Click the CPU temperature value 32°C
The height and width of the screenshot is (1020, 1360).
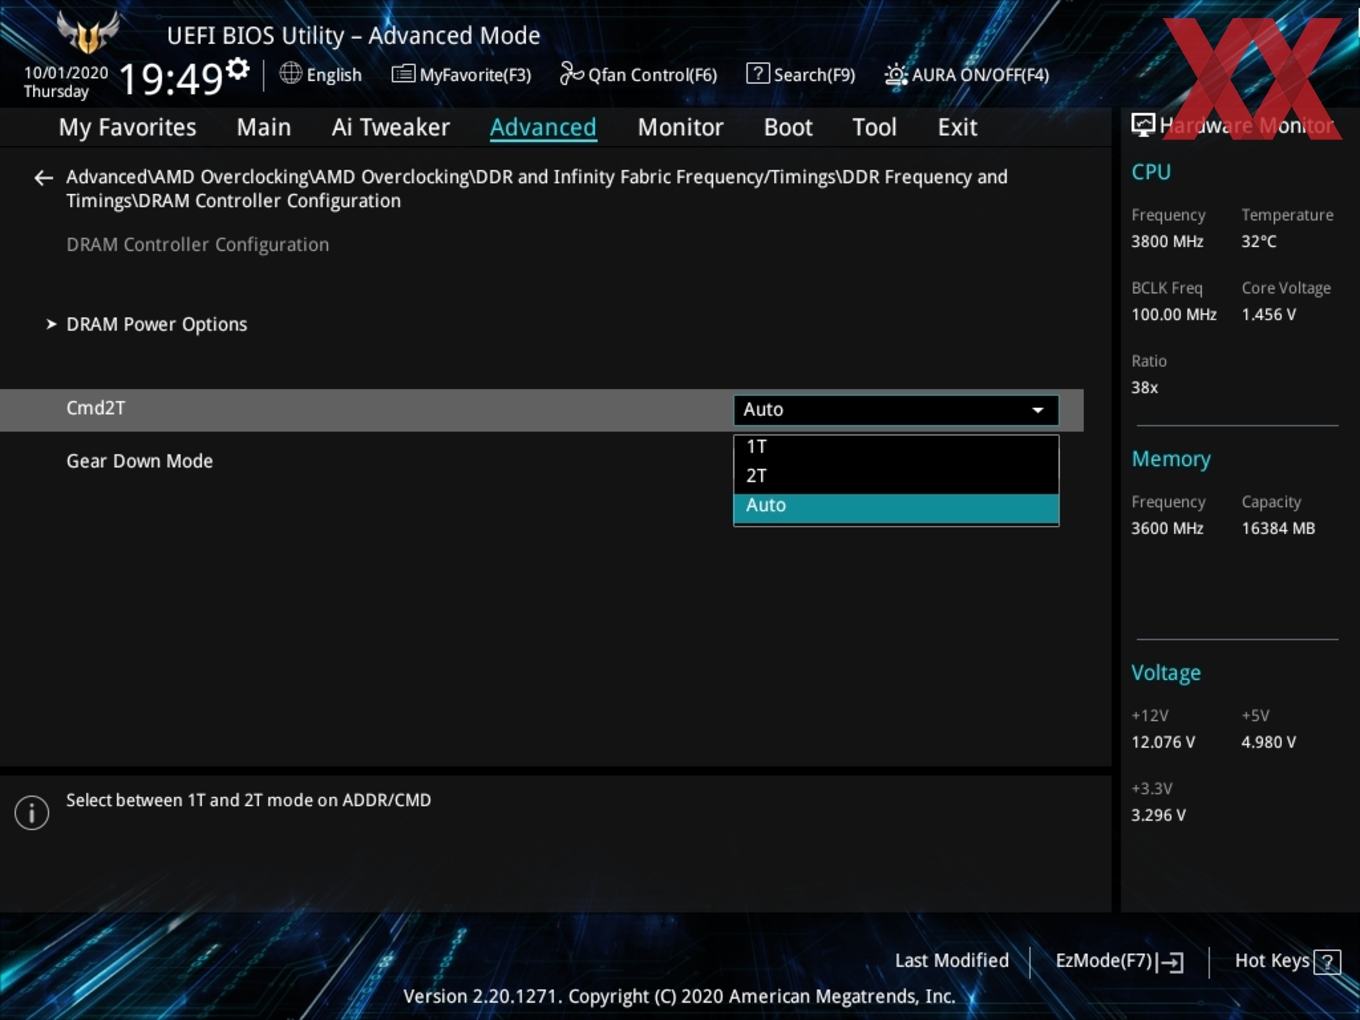(1259, 241)
